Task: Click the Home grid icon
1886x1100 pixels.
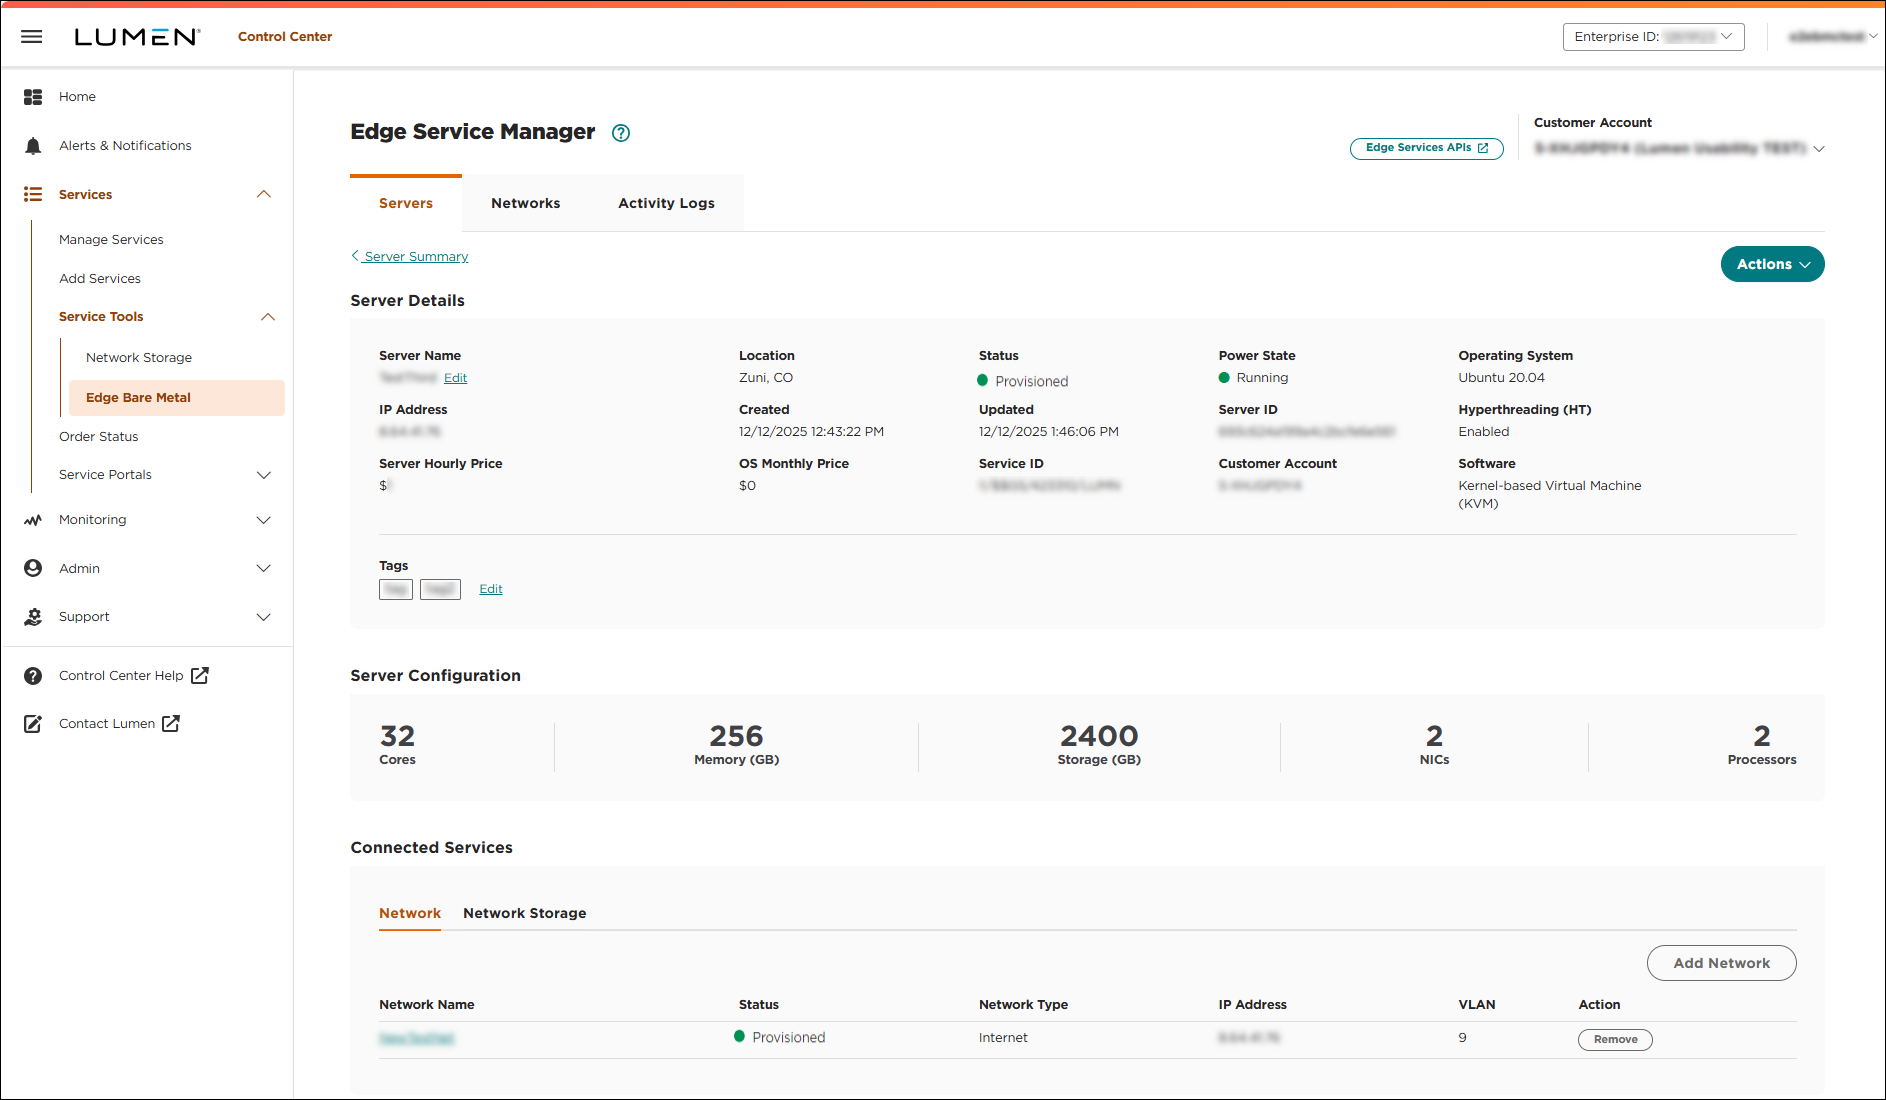Action: click(33, 96)
